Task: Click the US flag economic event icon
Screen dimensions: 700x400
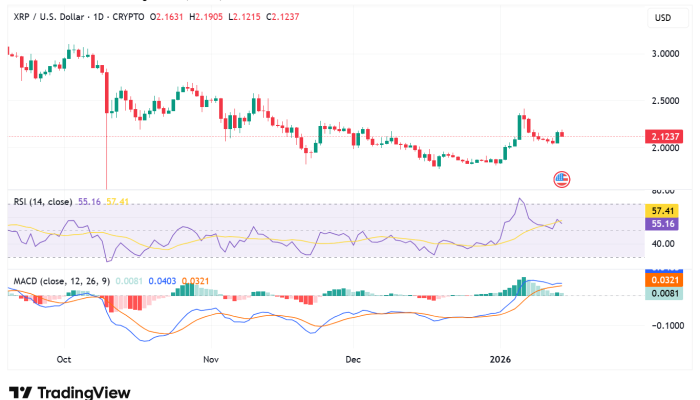Action: 561,179
